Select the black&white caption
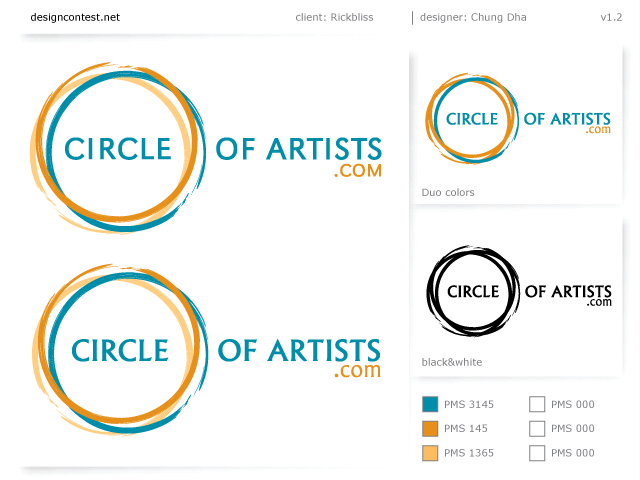Viewport: 640px width, 480px height. tap(452, 362)
